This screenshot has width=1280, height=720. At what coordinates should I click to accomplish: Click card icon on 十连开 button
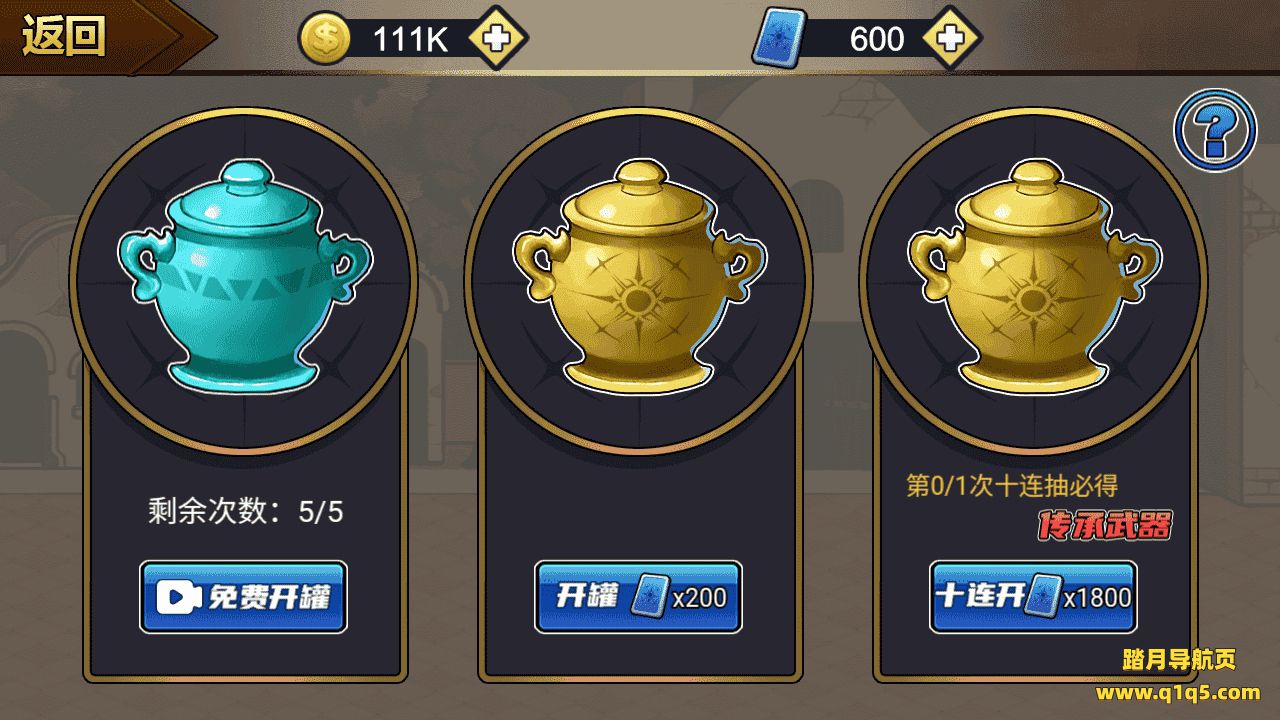(1043, 596)
